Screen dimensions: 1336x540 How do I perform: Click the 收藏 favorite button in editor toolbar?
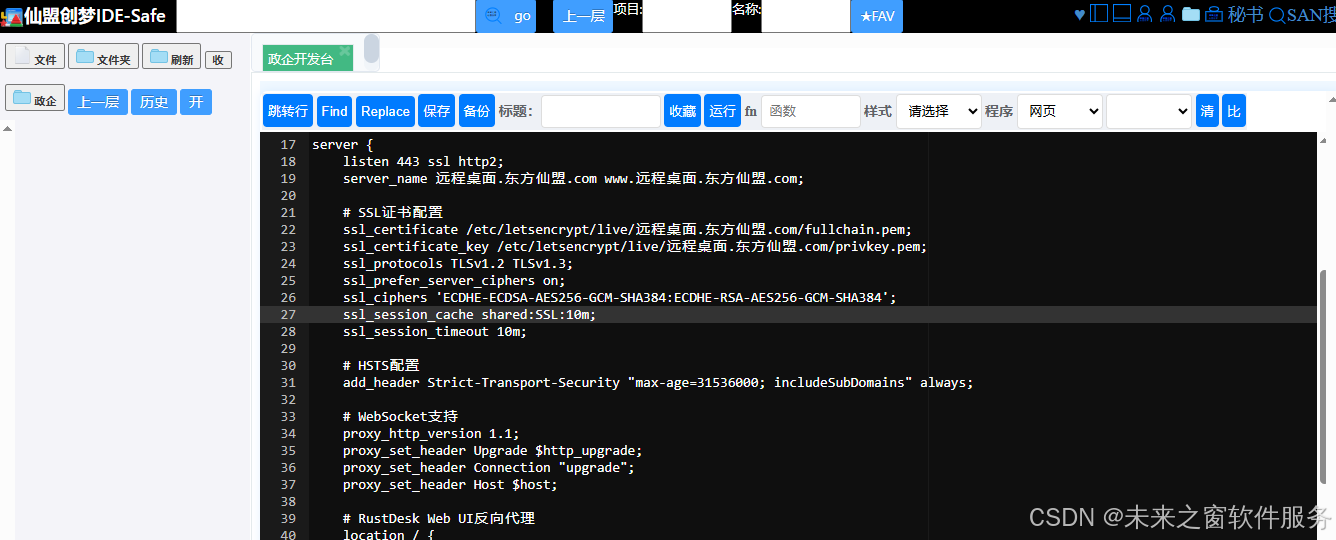point(682,111)
